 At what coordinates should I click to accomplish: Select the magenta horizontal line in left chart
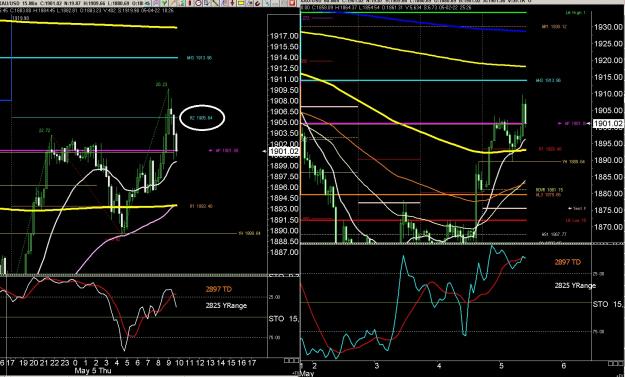click(88, 151)
